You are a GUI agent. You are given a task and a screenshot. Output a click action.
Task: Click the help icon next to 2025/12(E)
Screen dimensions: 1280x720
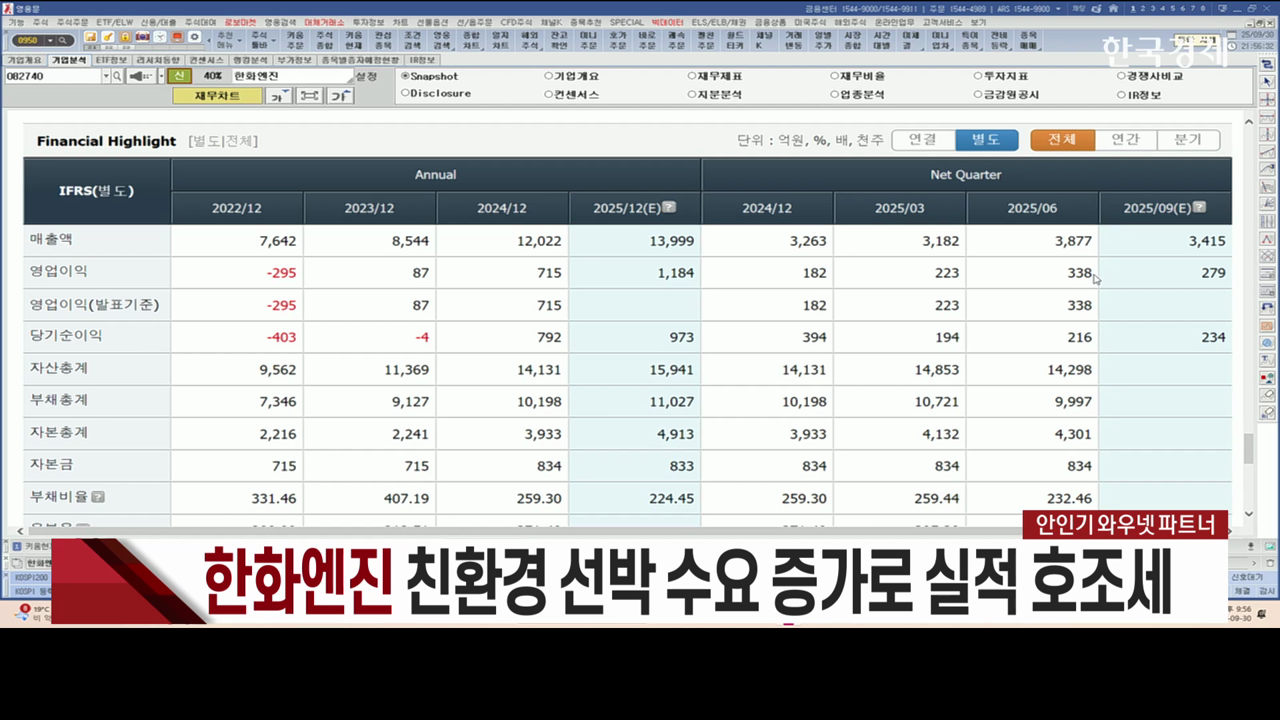click(x=669, y=207)
